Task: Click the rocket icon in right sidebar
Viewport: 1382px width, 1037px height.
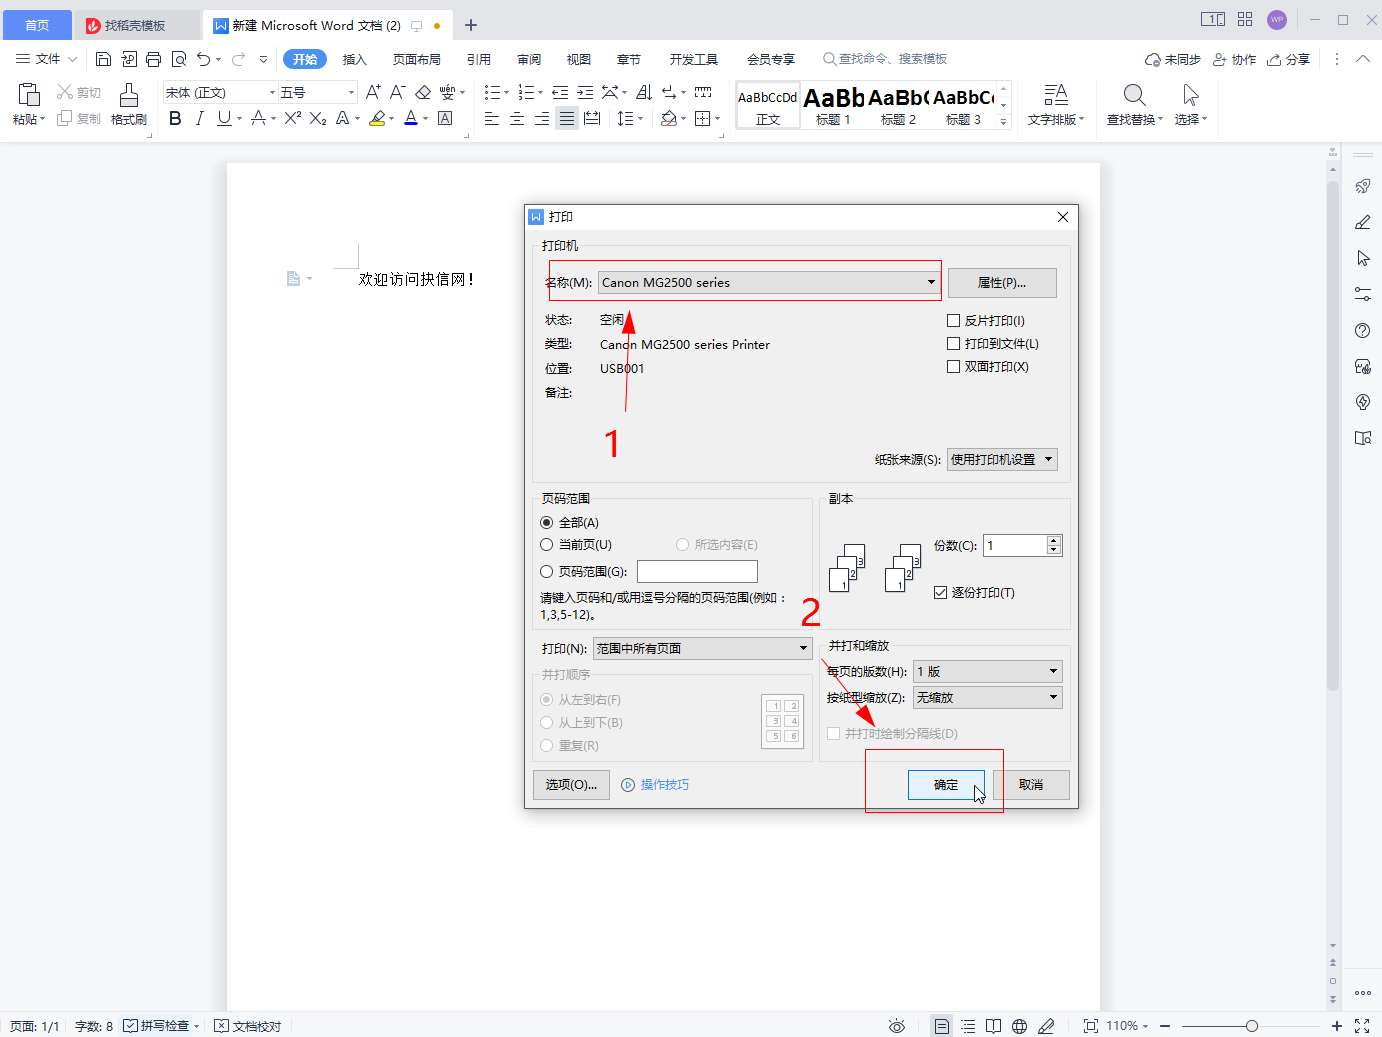Action: (1362, 186)
